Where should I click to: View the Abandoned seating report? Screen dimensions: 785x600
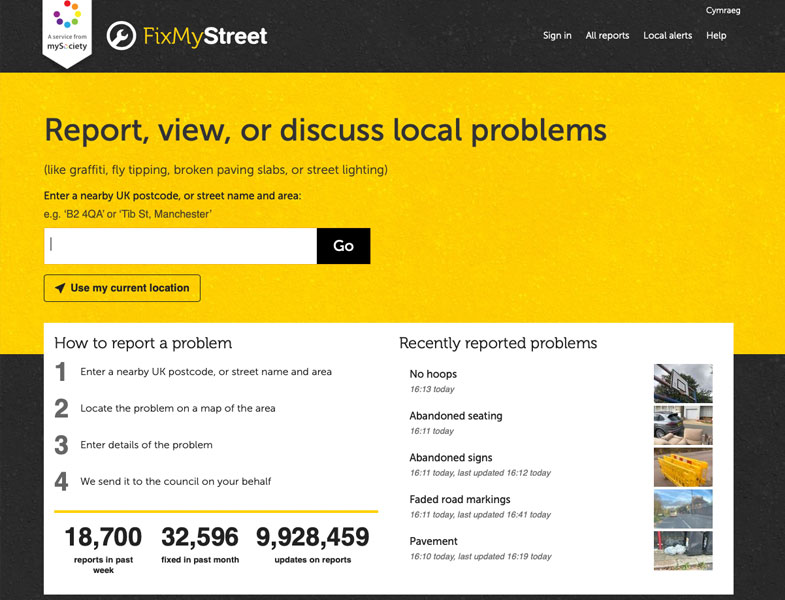click(455, 416)
